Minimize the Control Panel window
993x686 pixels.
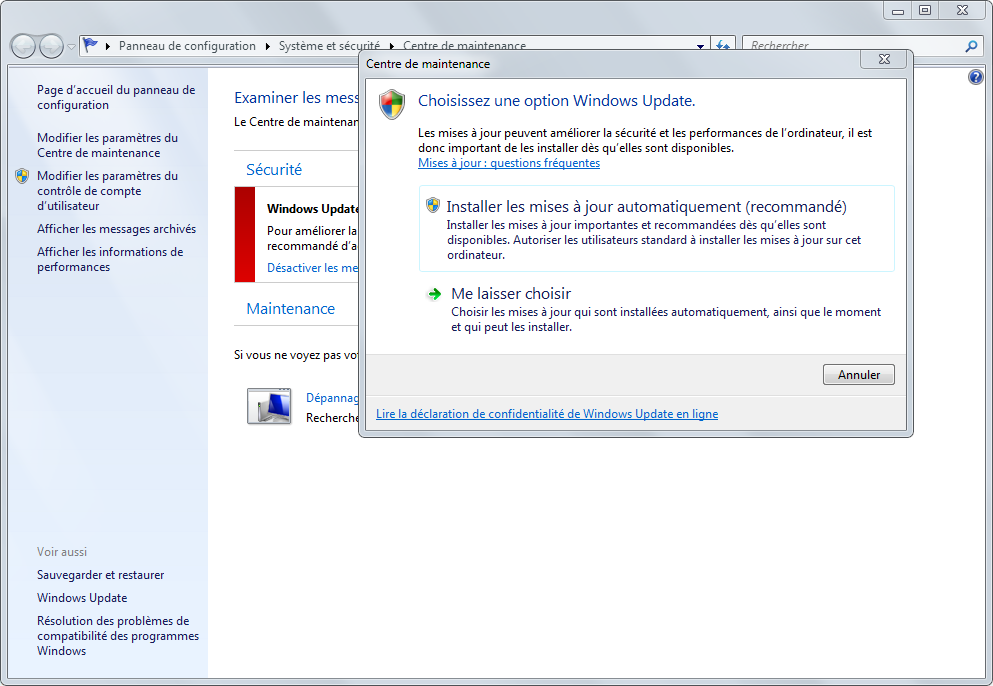pos(897,10)
